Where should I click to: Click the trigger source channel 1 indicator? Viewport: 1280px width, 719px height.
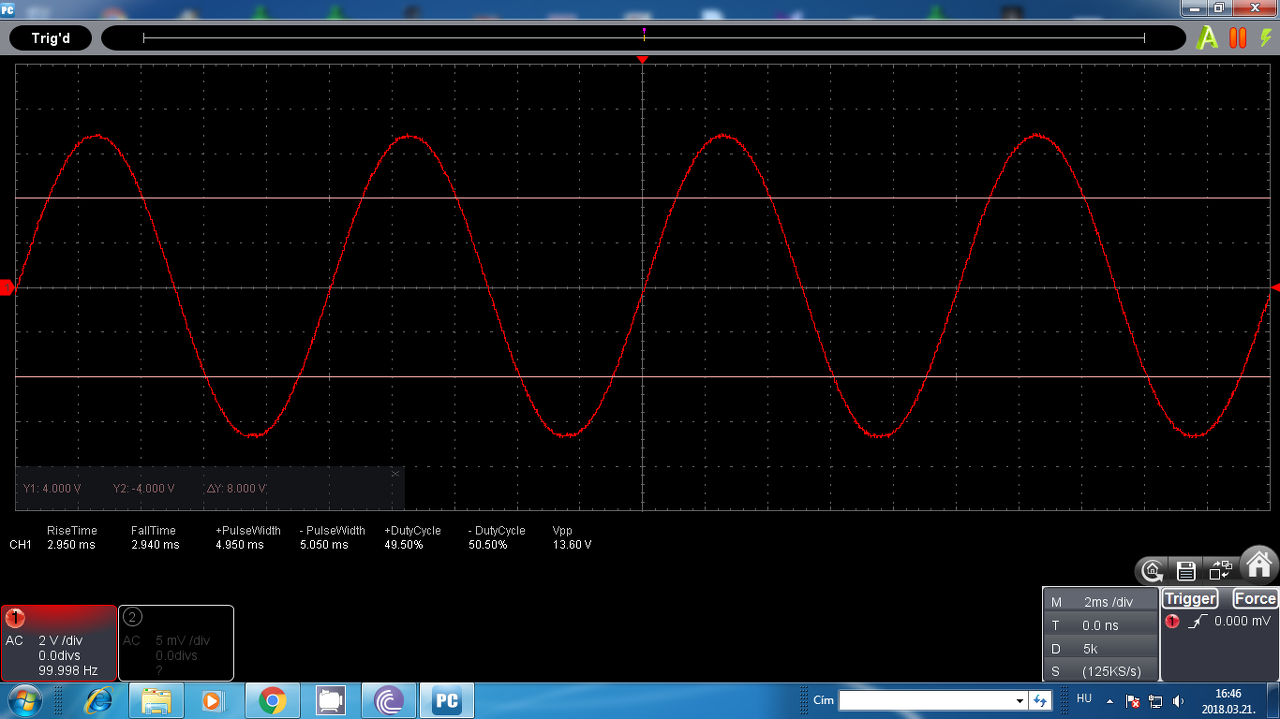pos(1172,621)
